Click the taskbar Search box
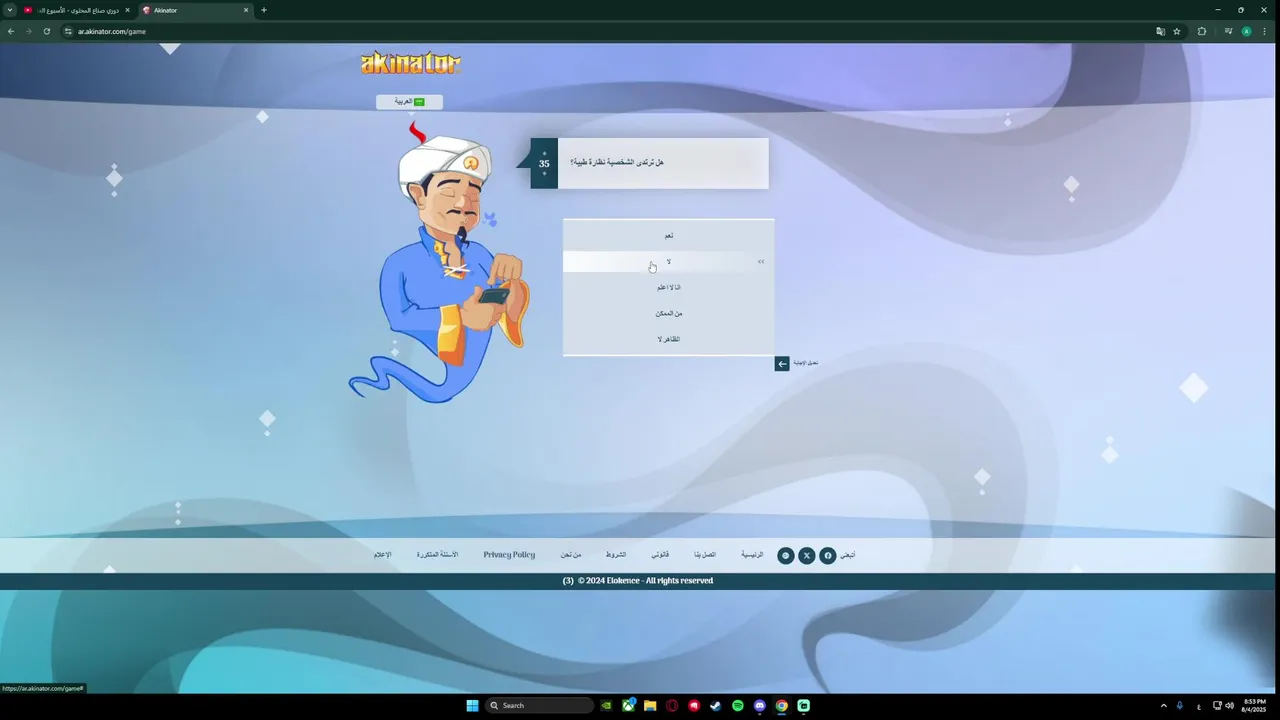 click(x=540, y=705)
